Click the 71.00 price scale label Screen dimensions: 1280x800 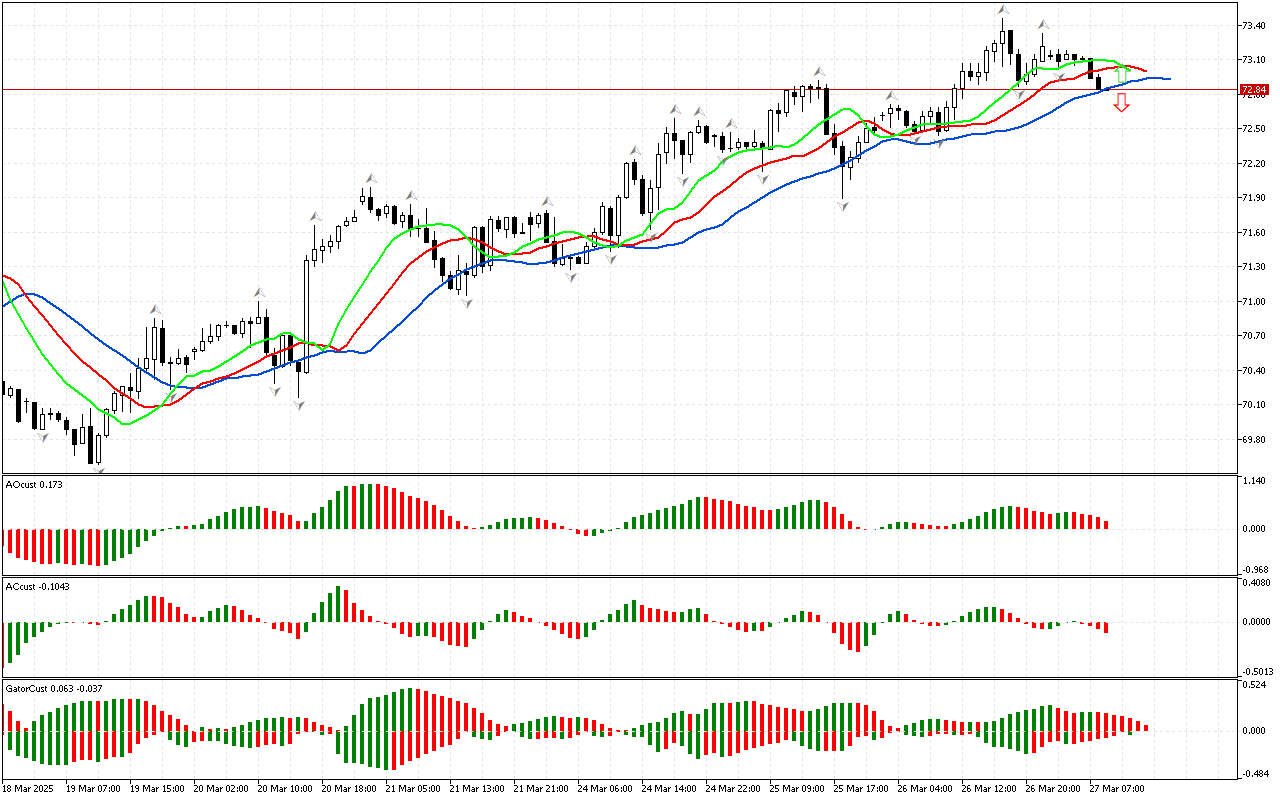click(x=1253, y=302)
